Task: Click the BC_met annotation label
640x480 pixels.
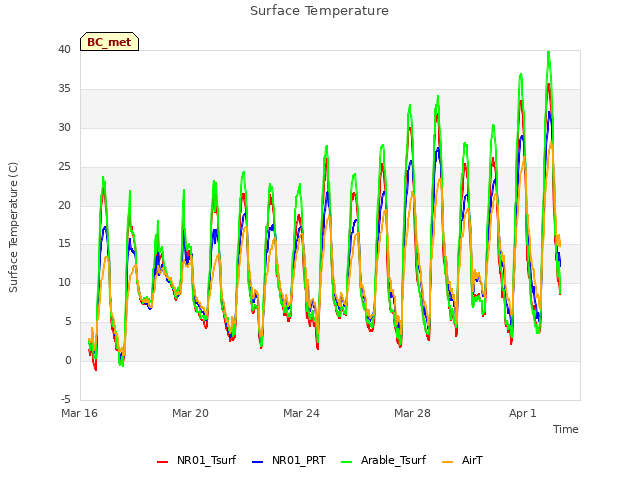Action: tap(109, 42)
